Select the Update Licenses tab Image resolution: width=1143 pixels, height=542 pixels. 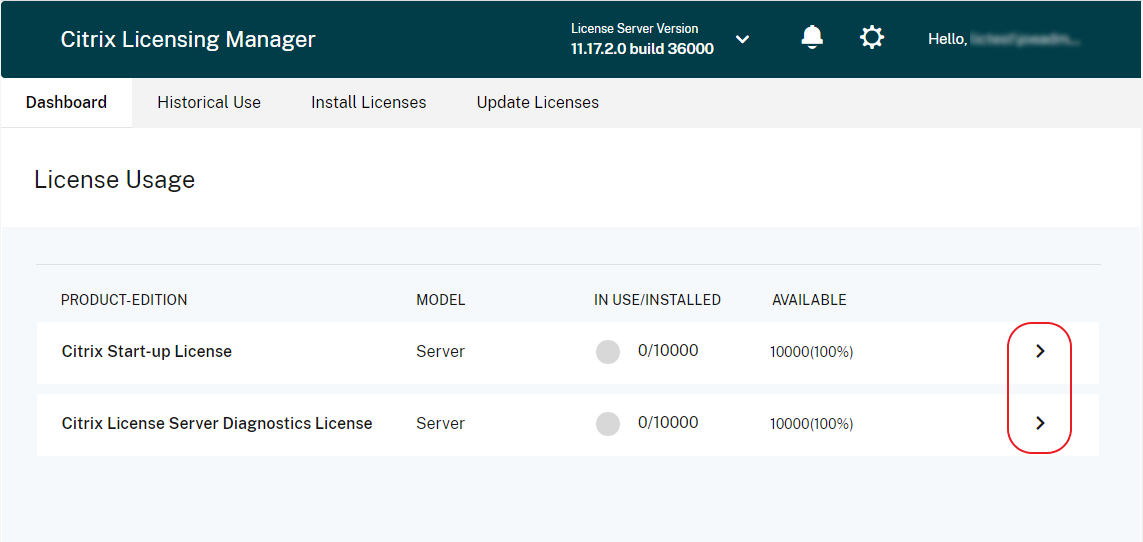tap(538, 102)
